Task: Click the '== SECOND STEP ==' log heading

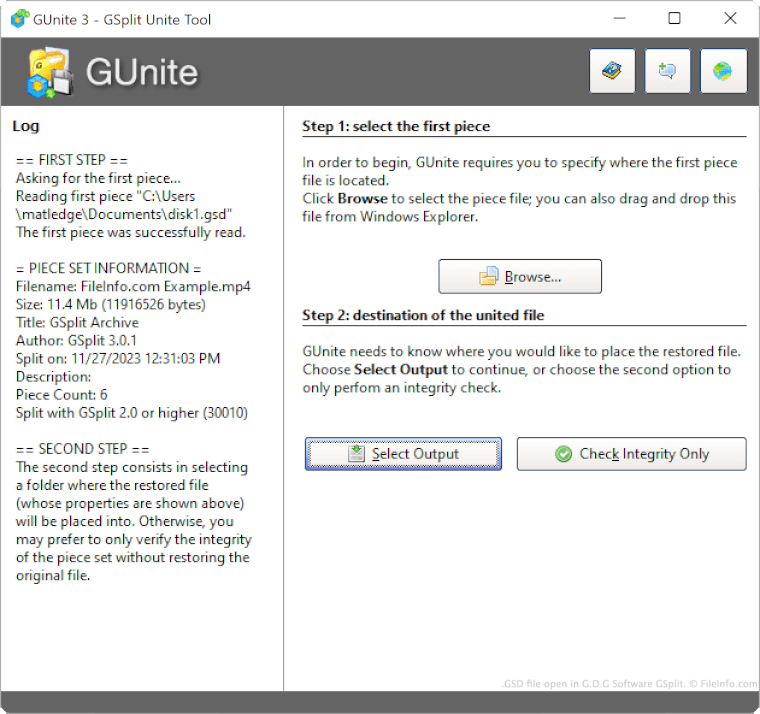Action: point(82,449)
